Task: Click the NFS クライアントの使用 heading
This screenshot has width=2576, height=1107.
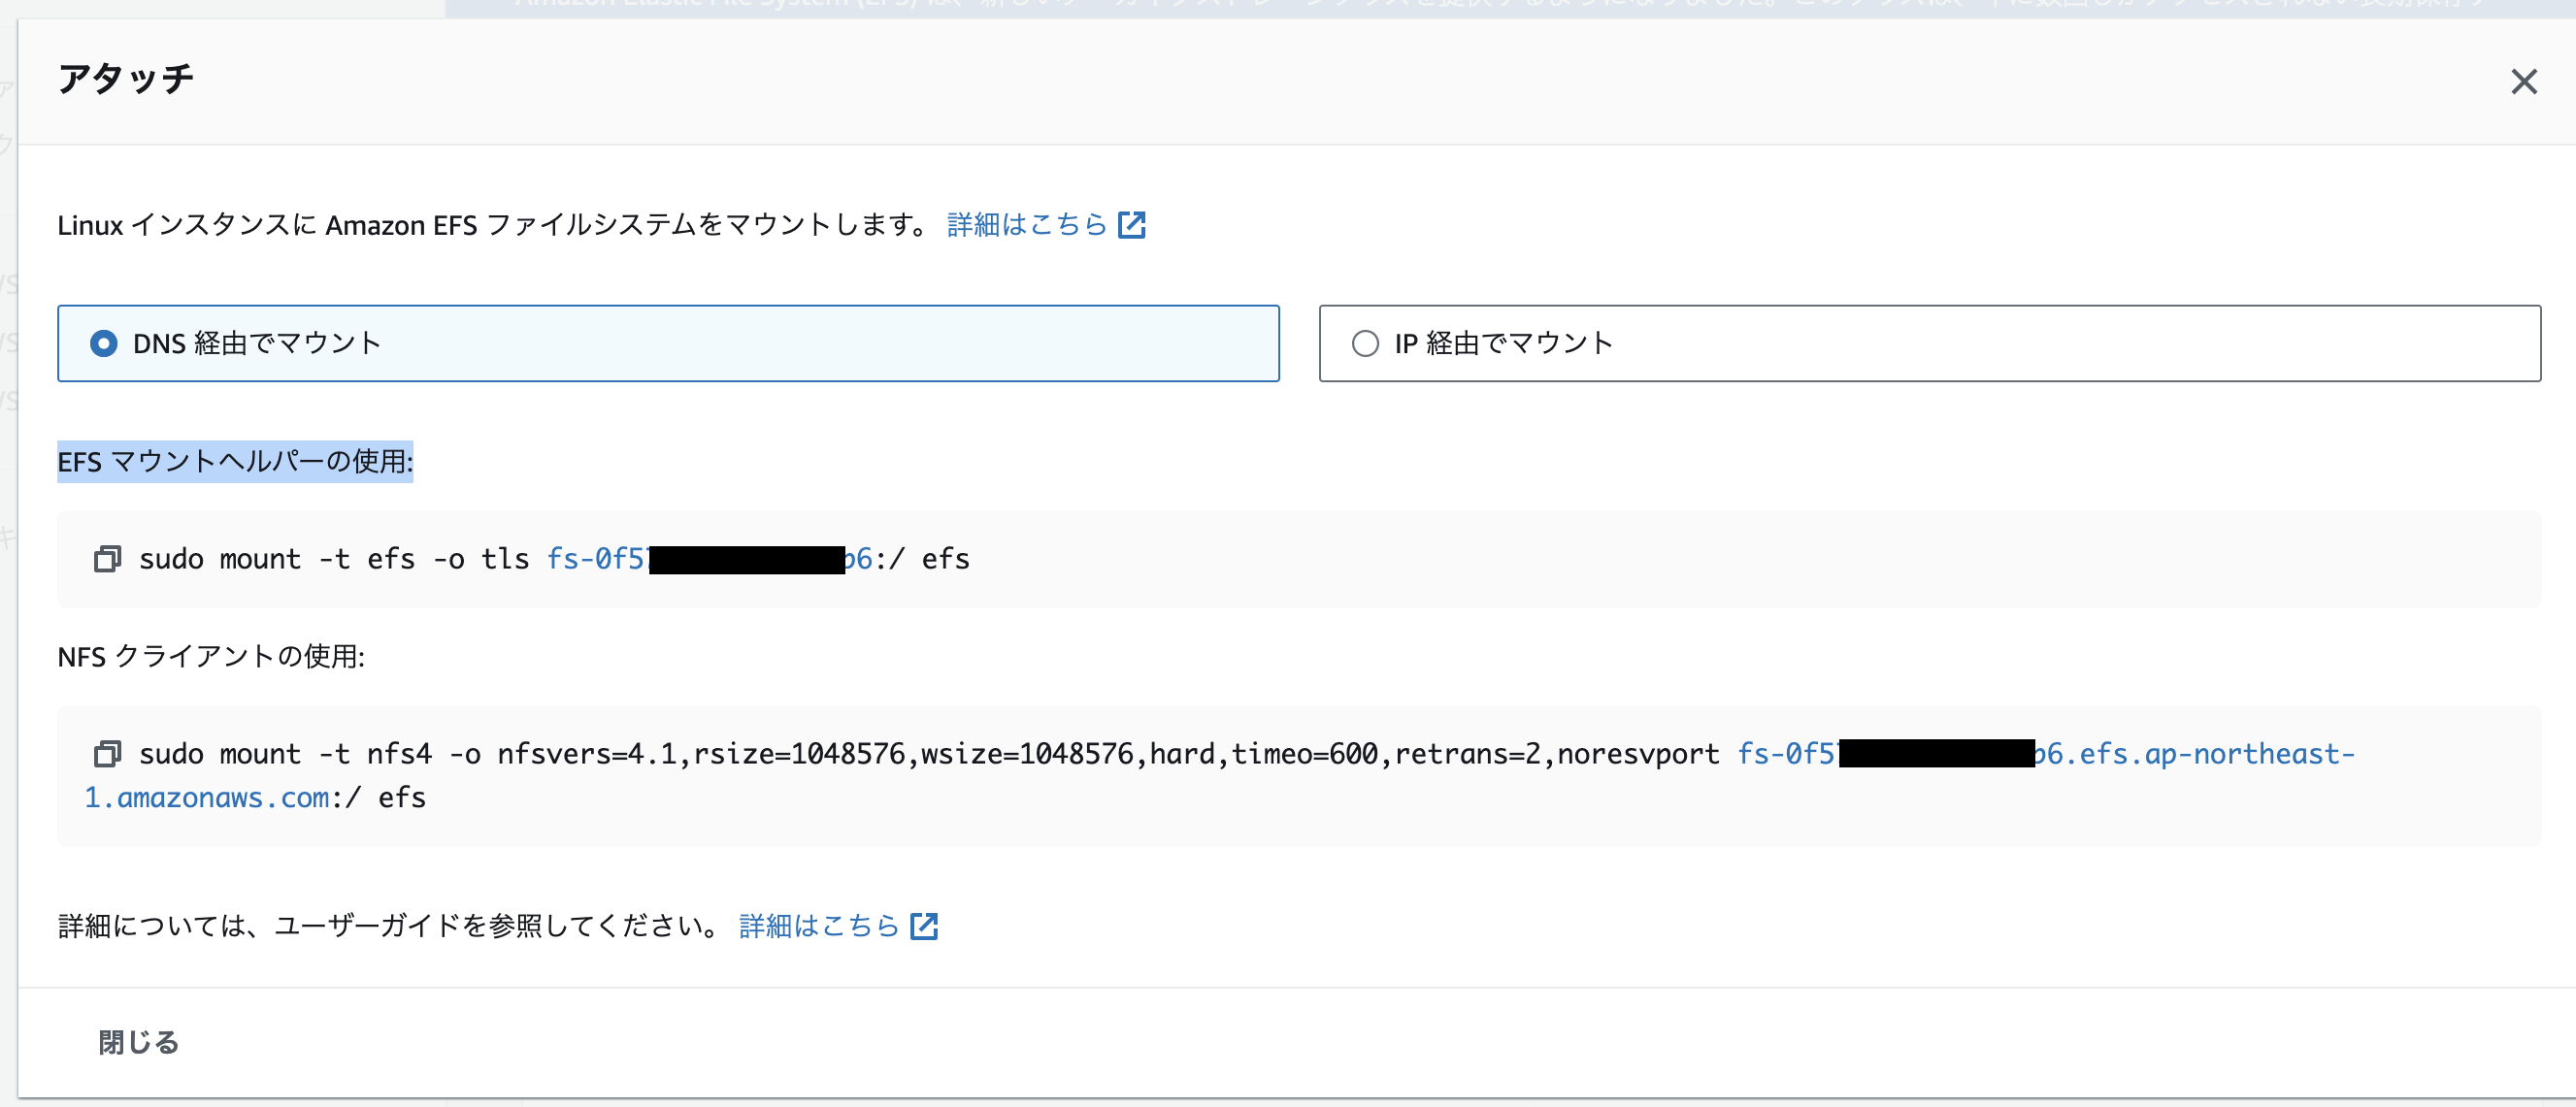Action: click(211, 656)
